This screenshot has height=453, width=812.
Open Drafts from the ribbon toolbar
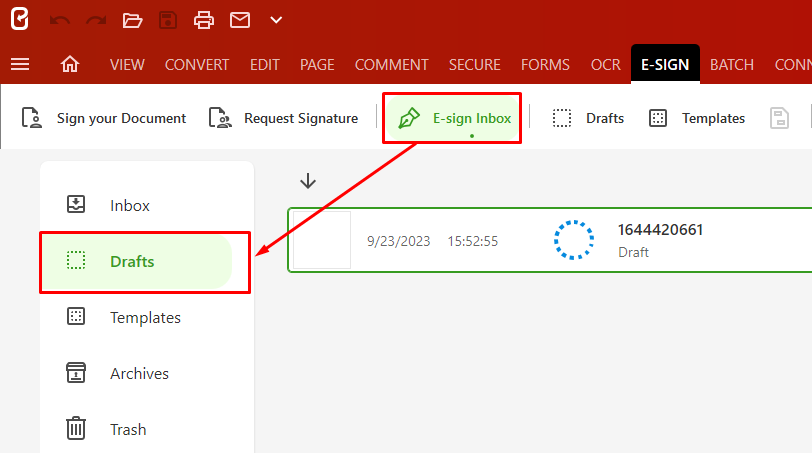(588, 118)
